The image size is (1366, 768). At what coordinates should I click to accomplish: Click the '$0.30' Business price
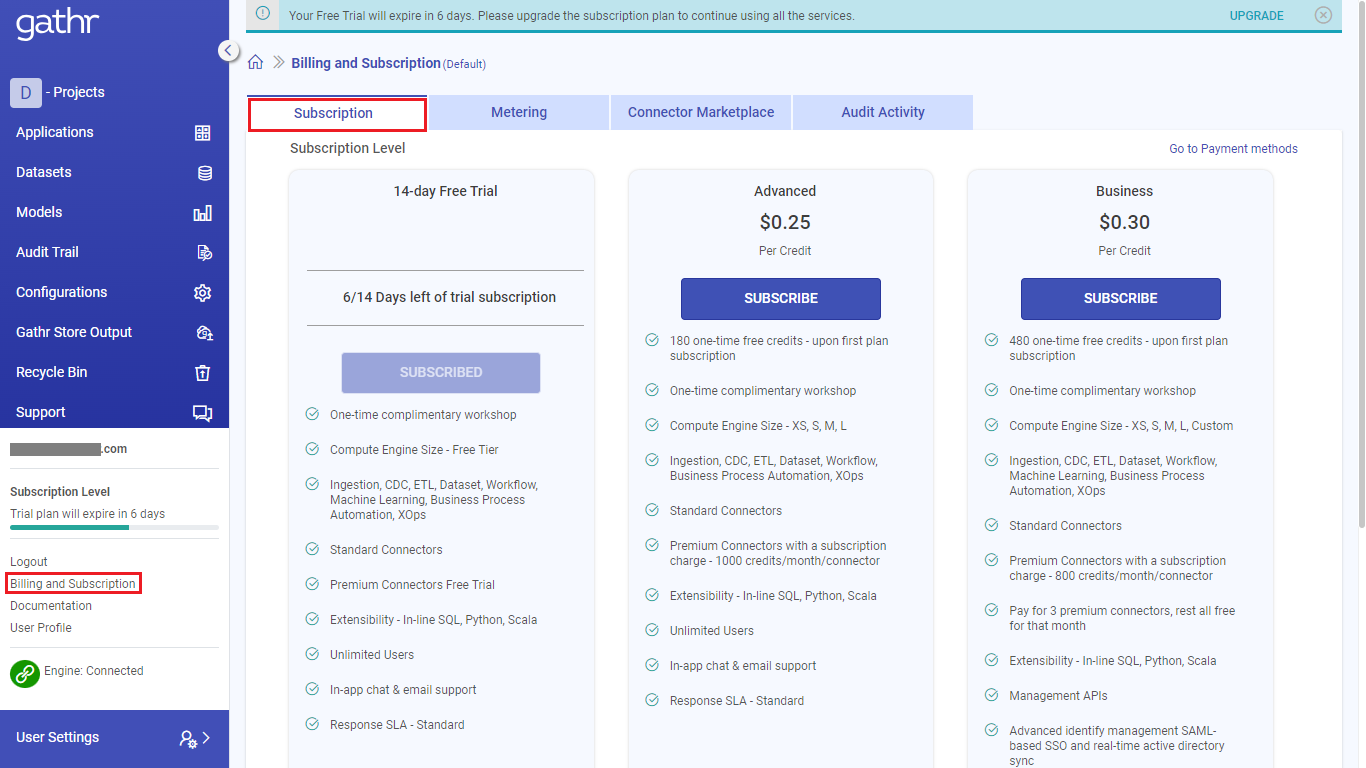(1125, 222)
